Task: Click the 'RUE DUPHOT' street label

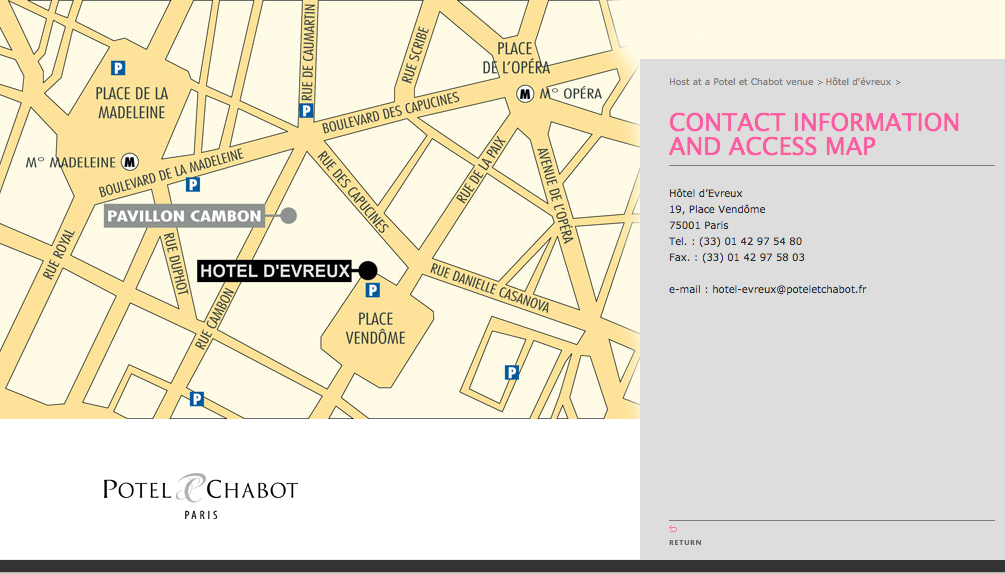Action: 176,263
